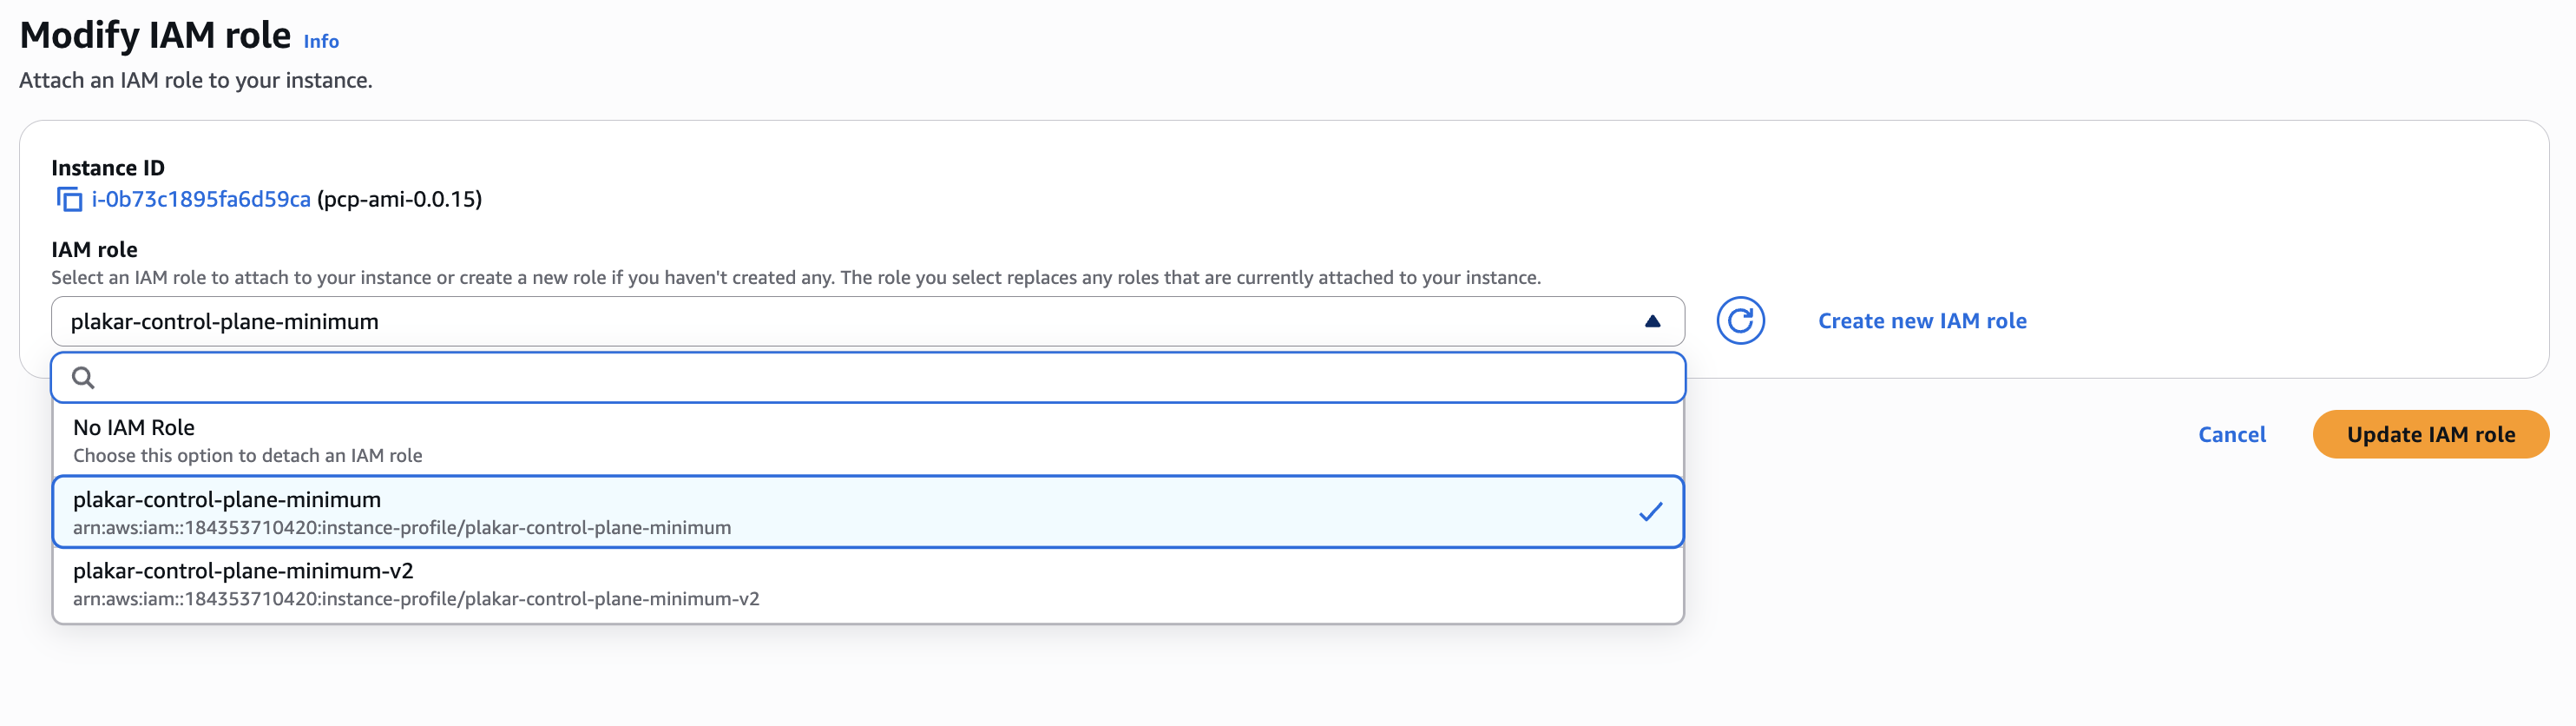Click the ARN line of plakar-control-plane-minimum-v2

coord(416,599)
